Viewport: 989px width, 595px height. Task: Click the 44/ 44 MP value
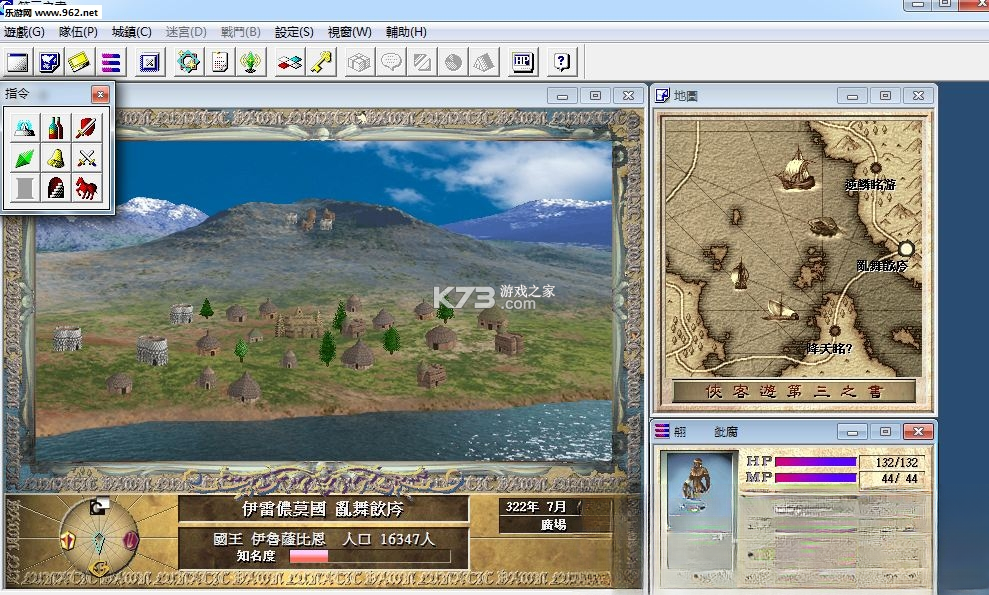tap(899, 478)
